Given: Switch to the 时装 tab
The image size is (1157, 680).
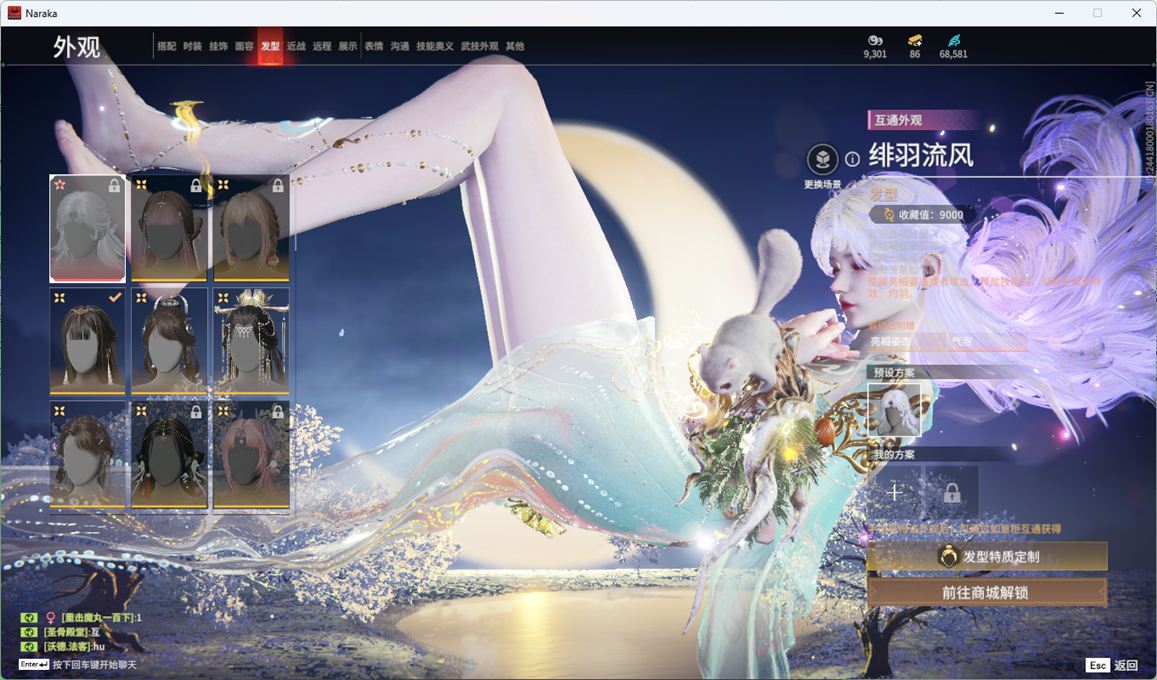Looking at the screenshot, I should click(x=193, y=46).
